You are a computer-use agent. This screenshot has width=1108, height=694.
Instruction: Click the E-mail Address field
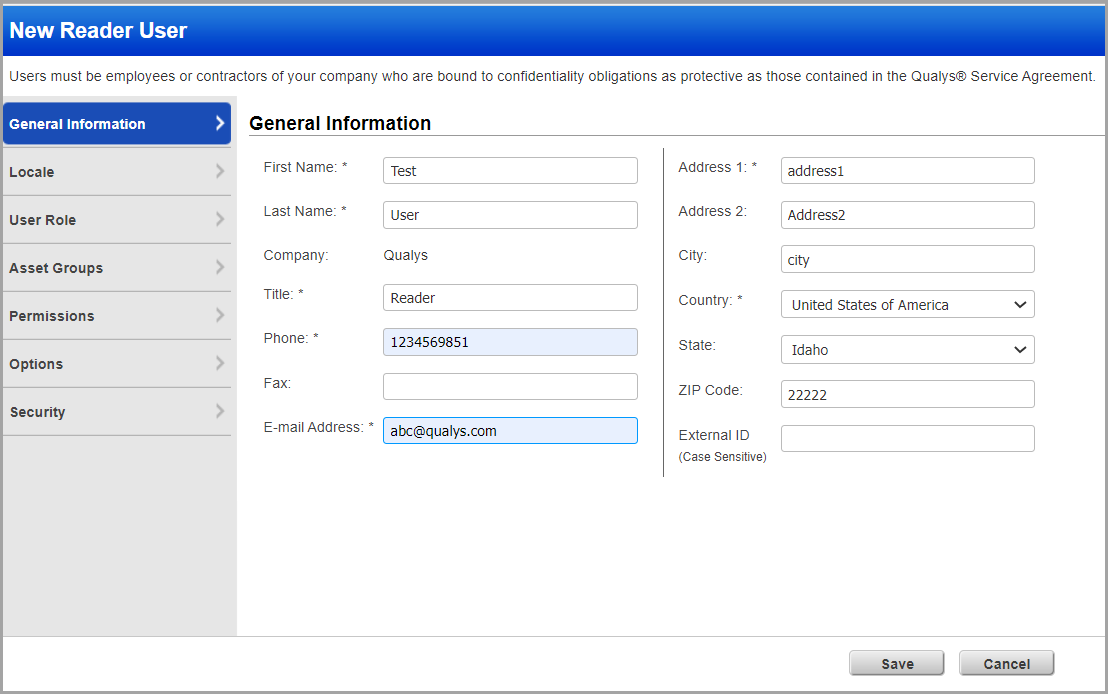[x=510, y=430]
